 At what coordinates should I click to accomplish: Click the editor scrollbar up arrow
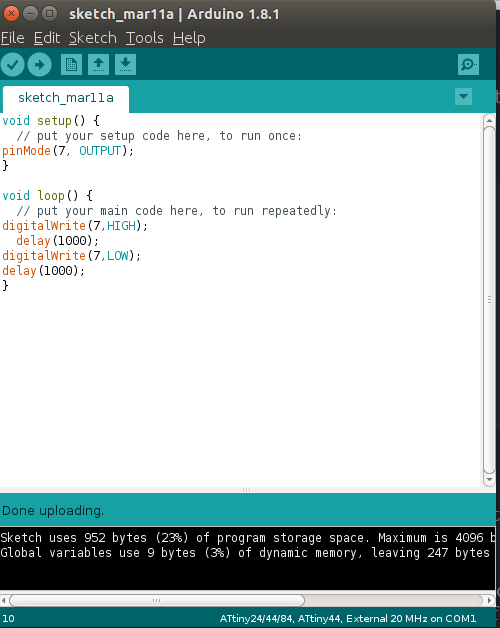point(489,120)
